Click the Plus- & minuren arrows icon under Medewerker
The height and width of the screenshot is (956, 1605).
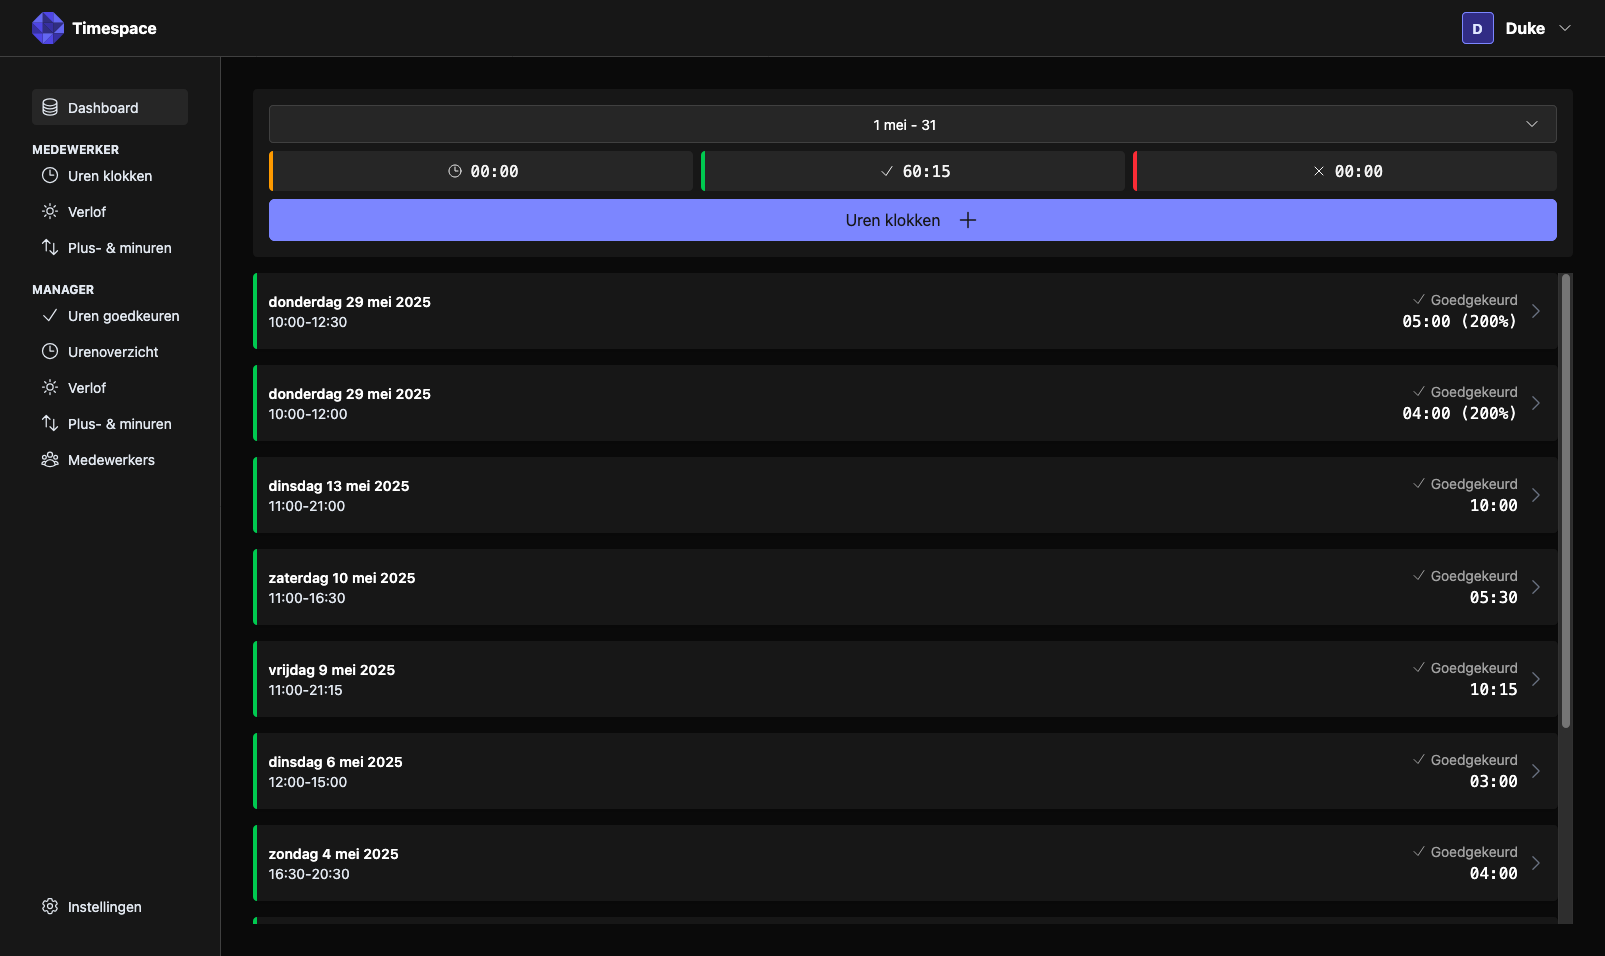(49, 247)
